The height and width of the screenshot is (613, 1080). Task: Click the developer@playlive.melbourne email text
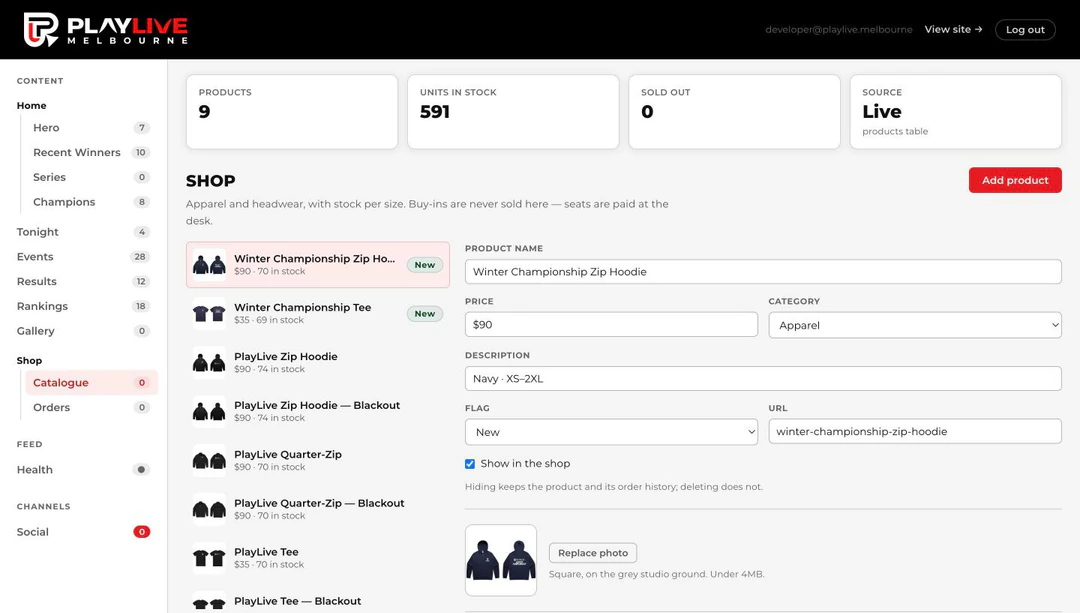[839, 30]
